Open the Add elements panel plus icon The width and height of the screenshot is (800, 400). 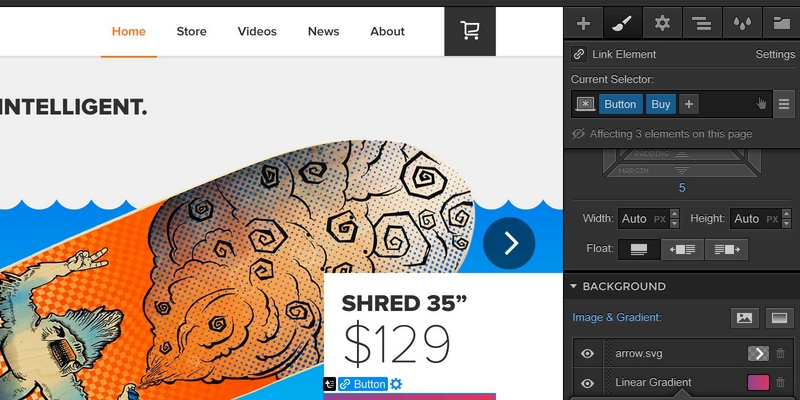point(583,23)
